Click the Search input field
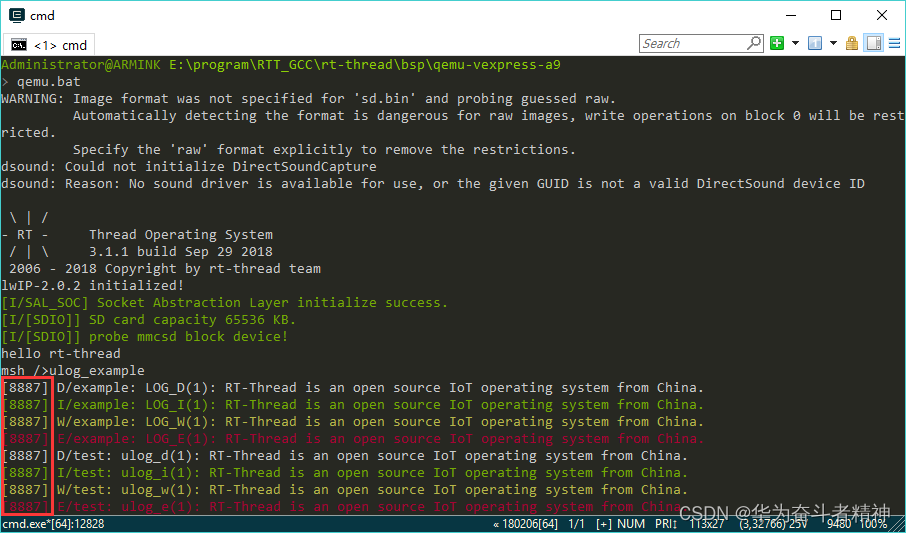The image size is (906, 533). pyautogui.click(x=701, y=43)
